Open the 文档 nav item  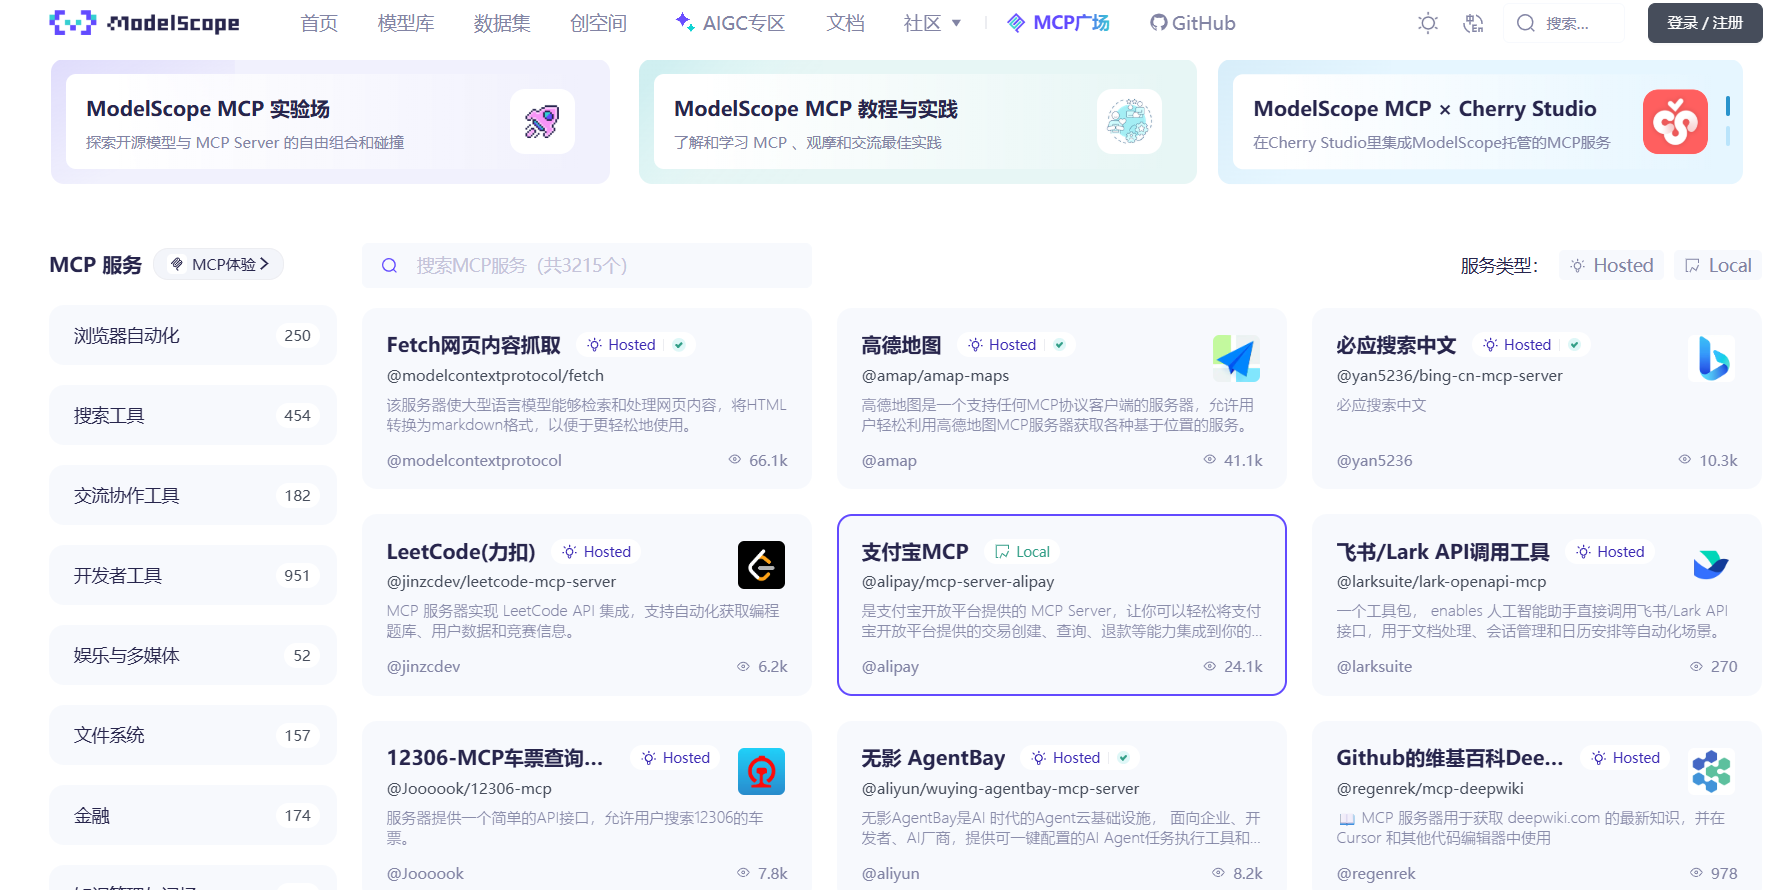point(845,23)
